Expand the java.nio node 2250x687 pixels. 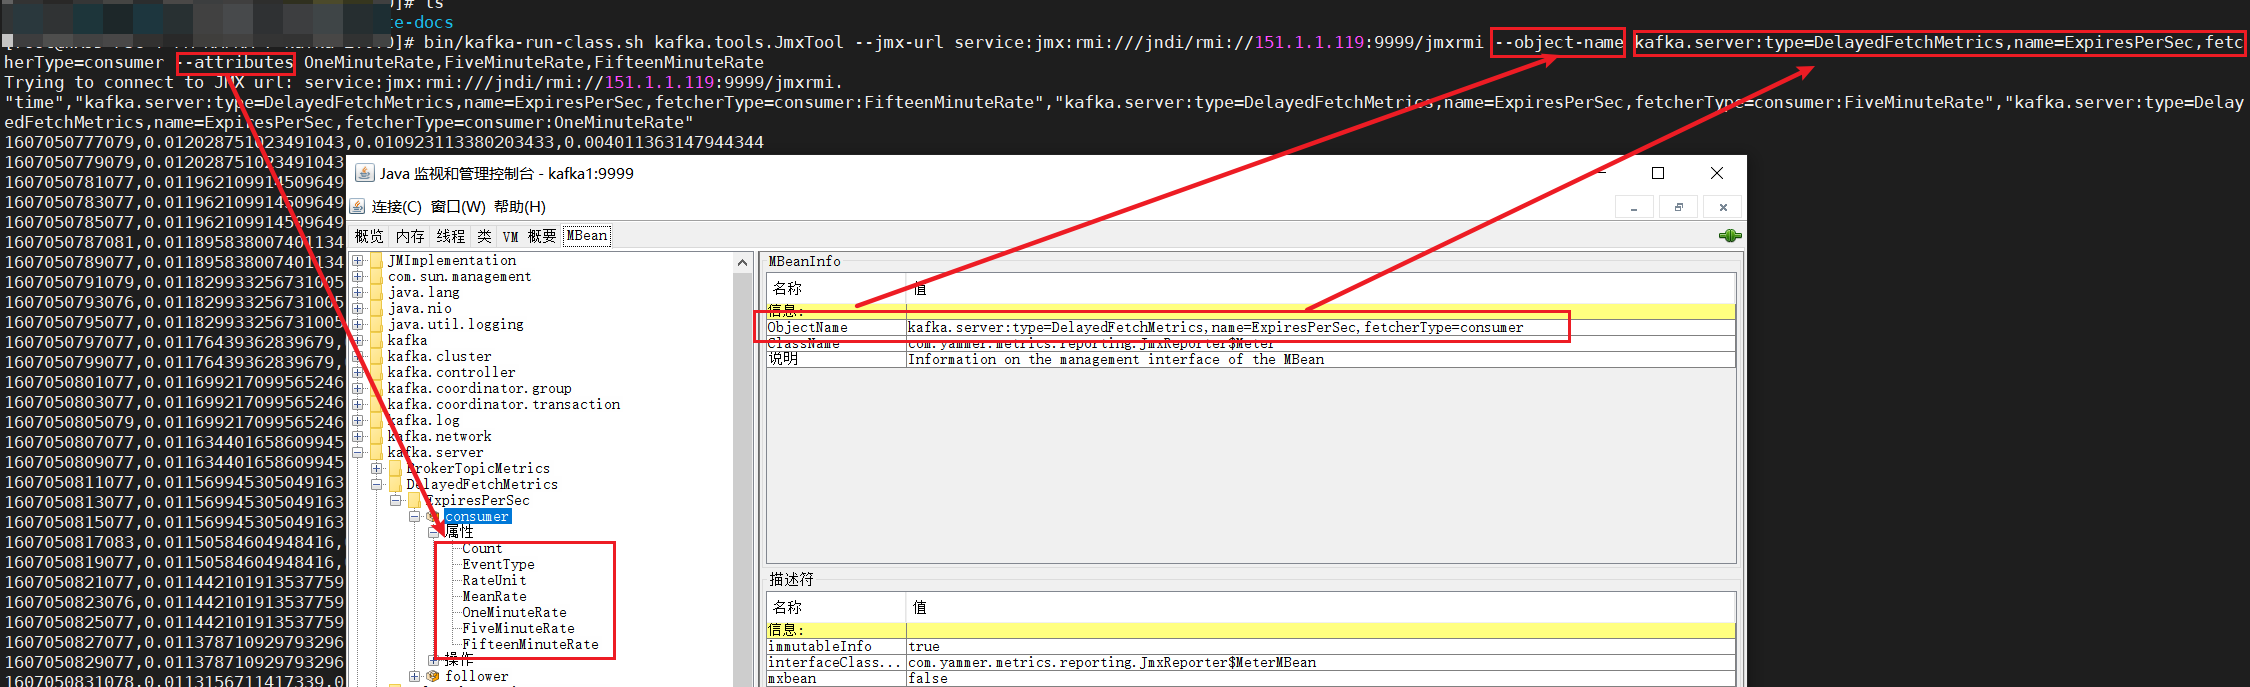[x=357, y=309]
